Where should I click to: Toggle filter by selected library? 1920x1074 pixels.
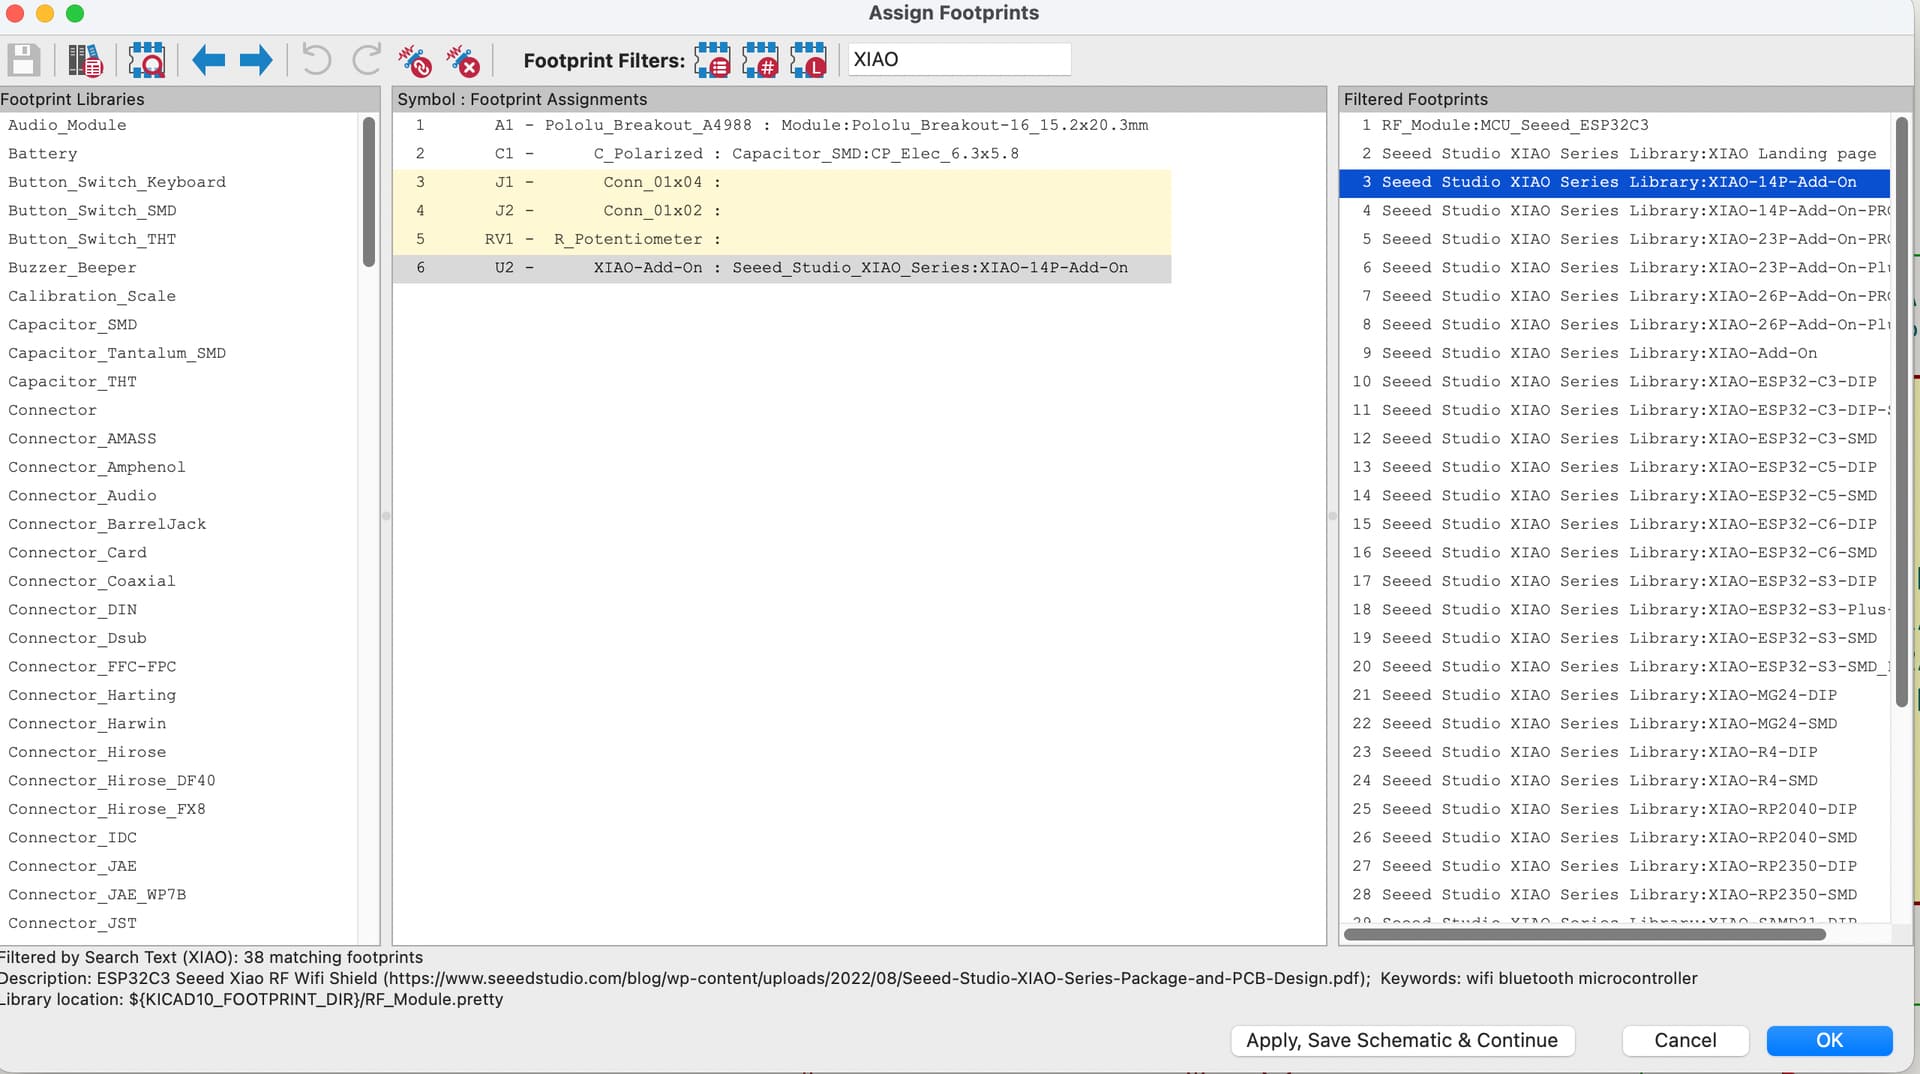tap(808, 60)
